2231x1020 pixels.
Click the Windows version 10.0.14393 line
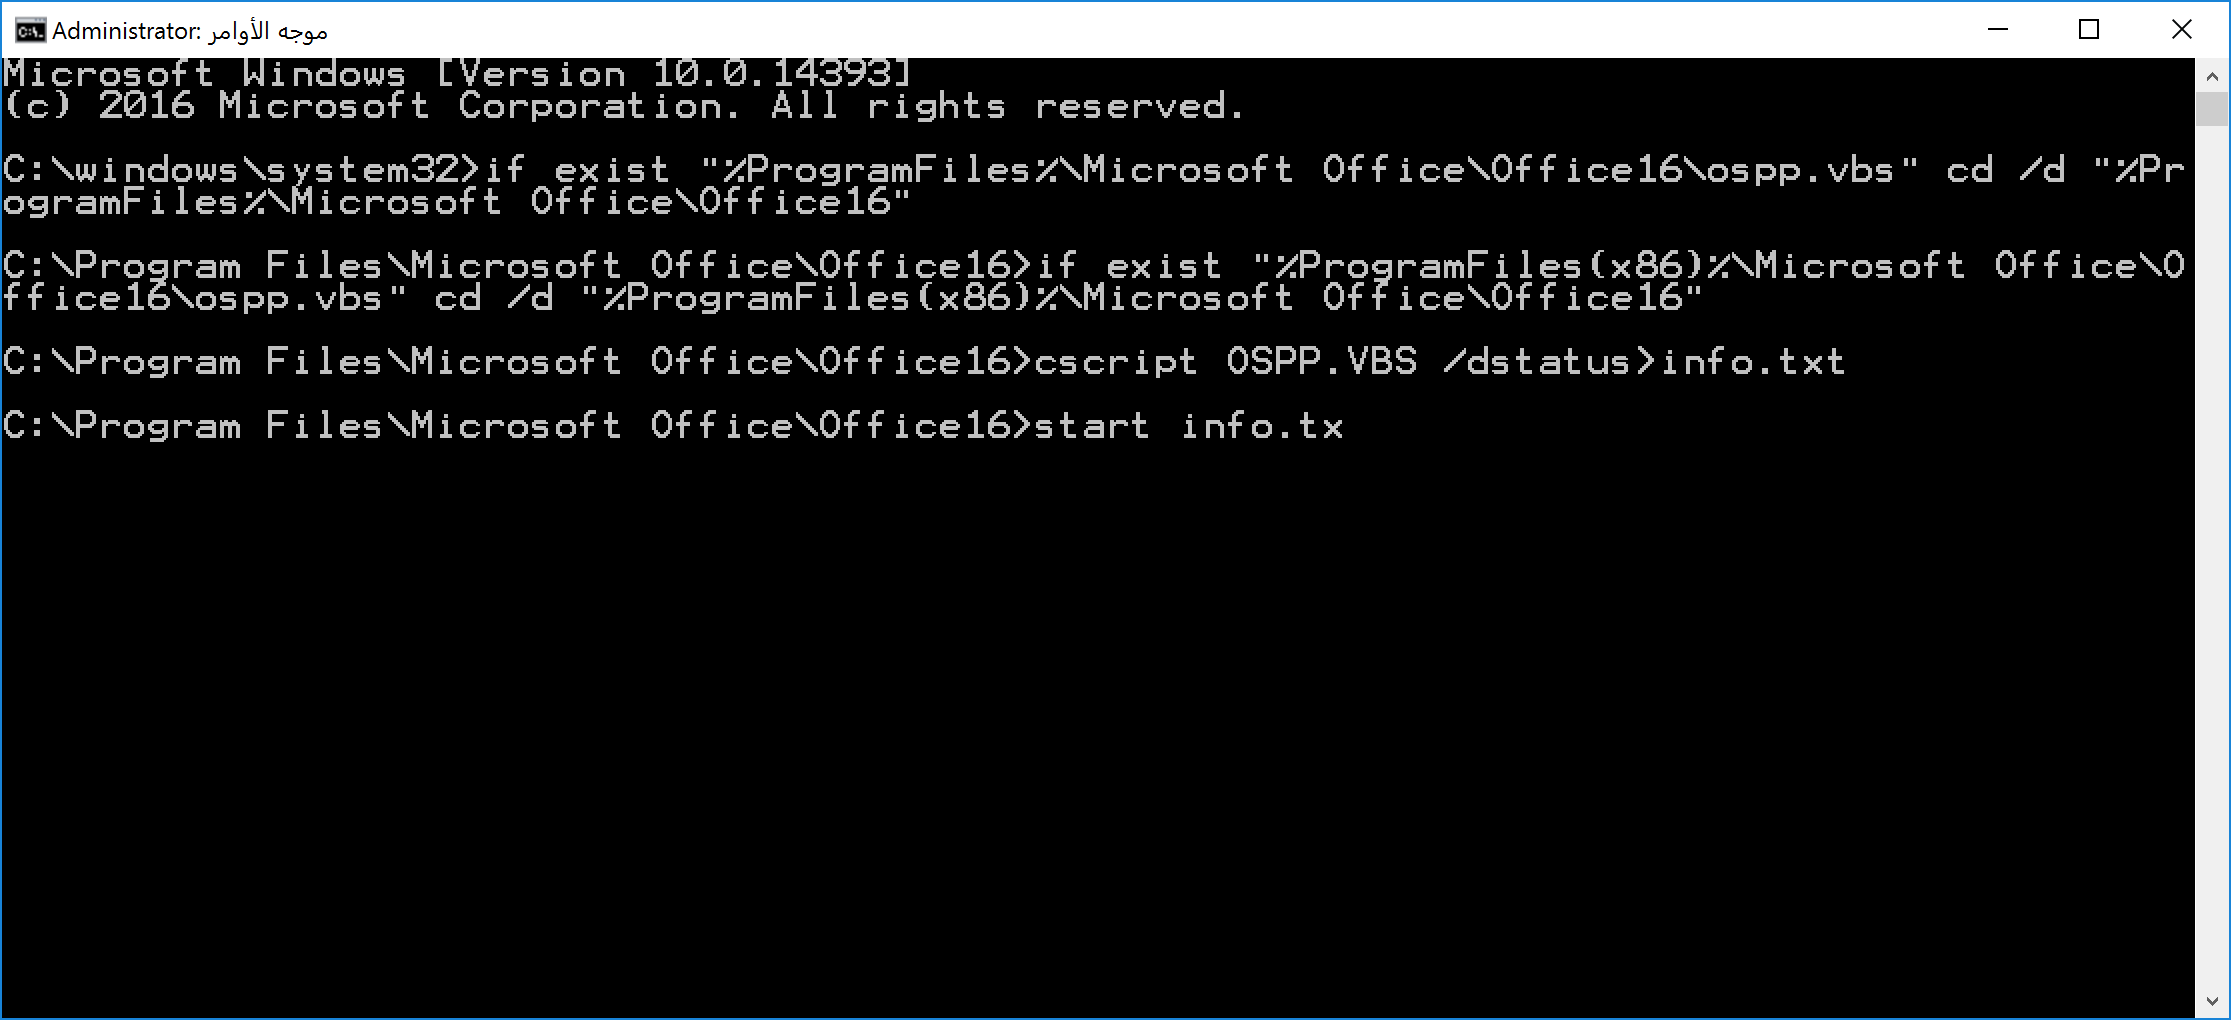457,73
